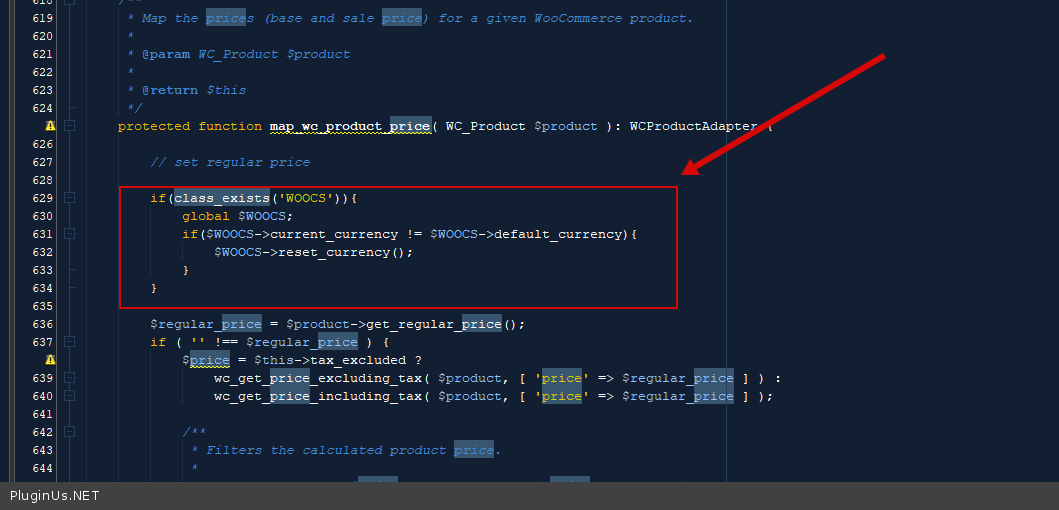
Task: Collapse the regular_price if block on line 637
Action: 69,342
